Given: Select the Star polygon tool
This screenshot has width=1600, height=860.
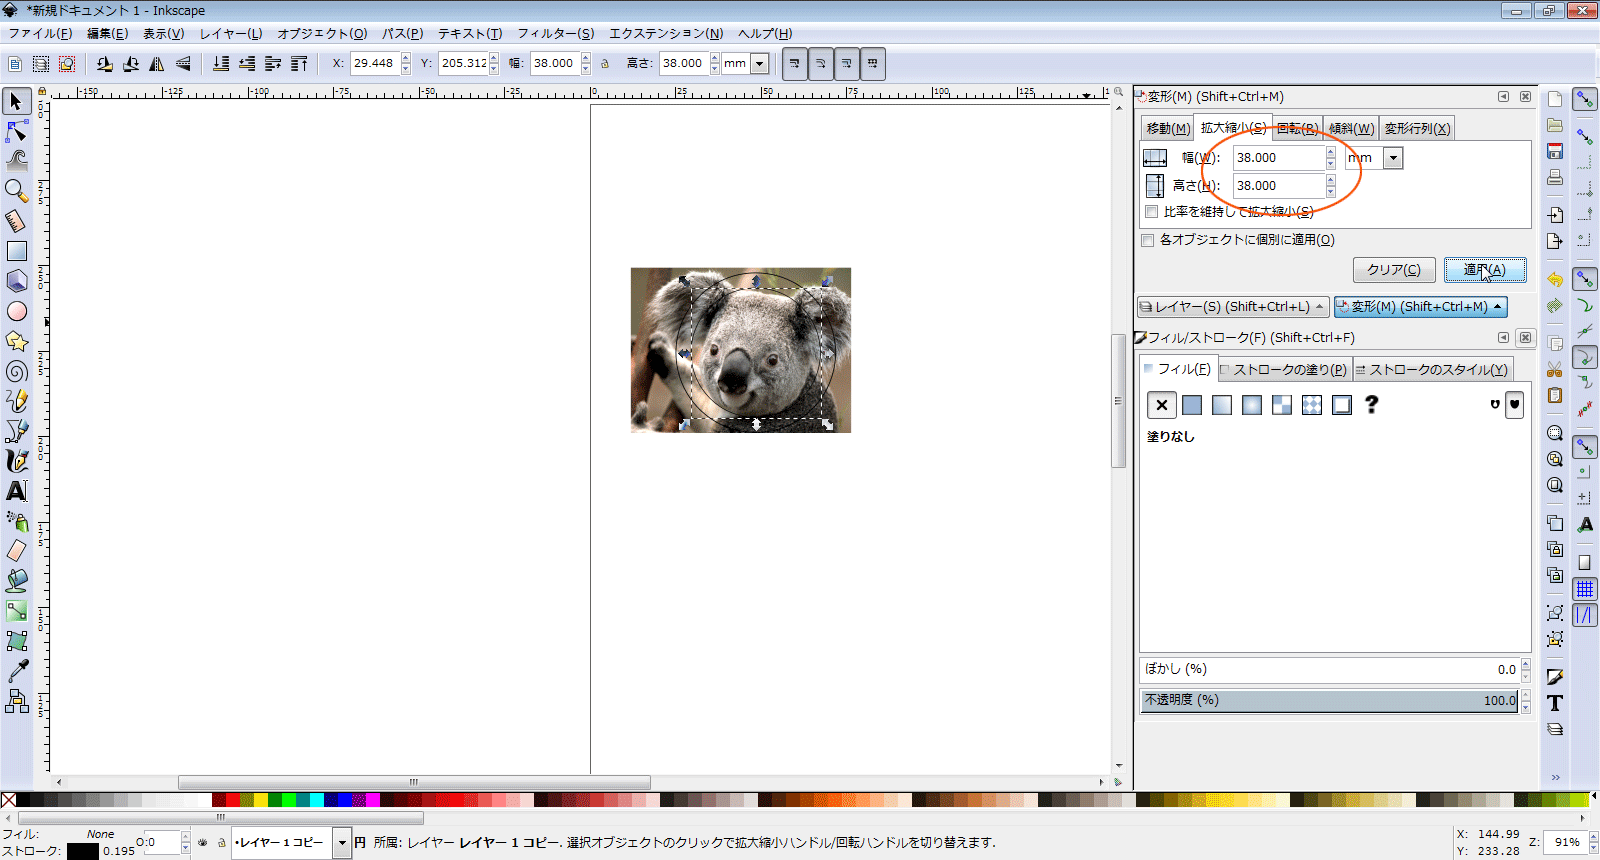Looking at the screenshot, I should (17, 342).
